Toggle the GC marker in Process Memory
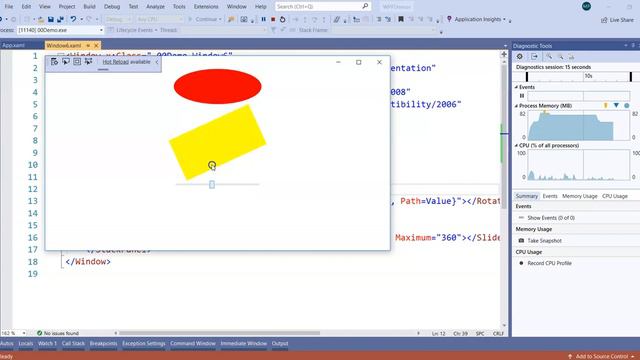 click(x=606, y=106)
